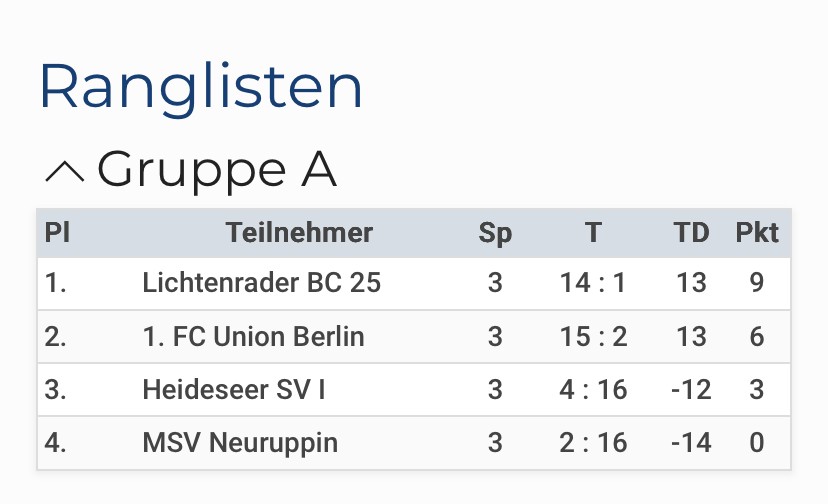Image resolution: width=828 pixels, height=504 pixels.
Task: Click the Gruppe A heading
Action: point(216,170)
